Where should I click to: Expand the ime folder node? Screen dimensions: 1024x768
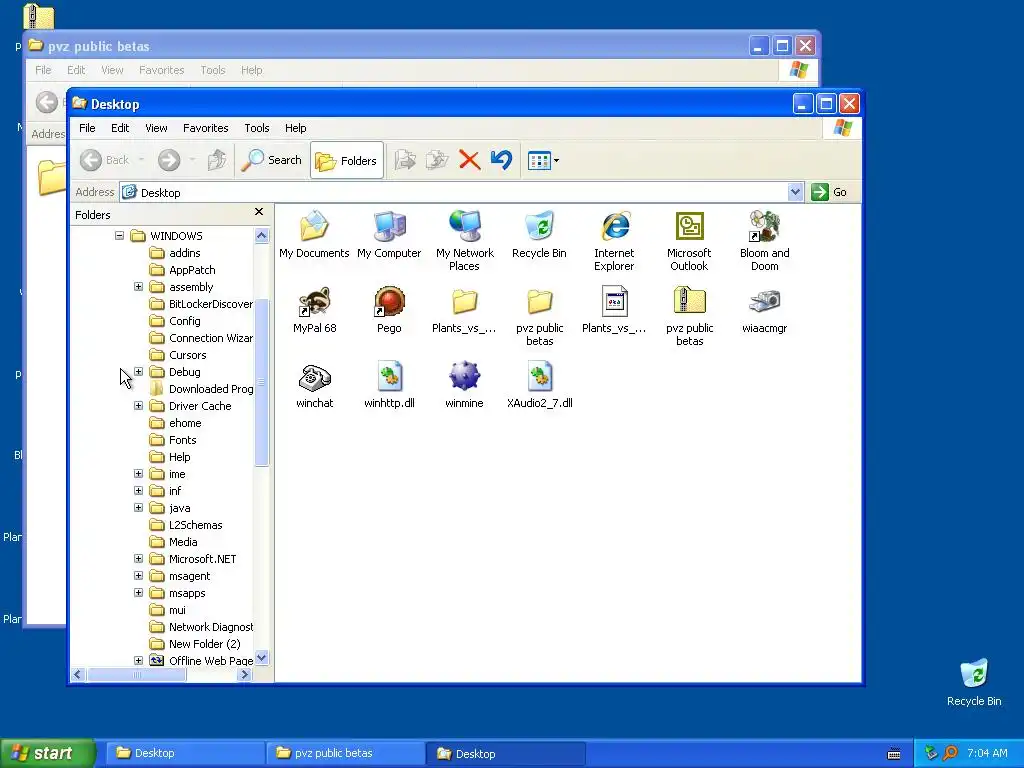pyautogui.click(x=138, y=473)
